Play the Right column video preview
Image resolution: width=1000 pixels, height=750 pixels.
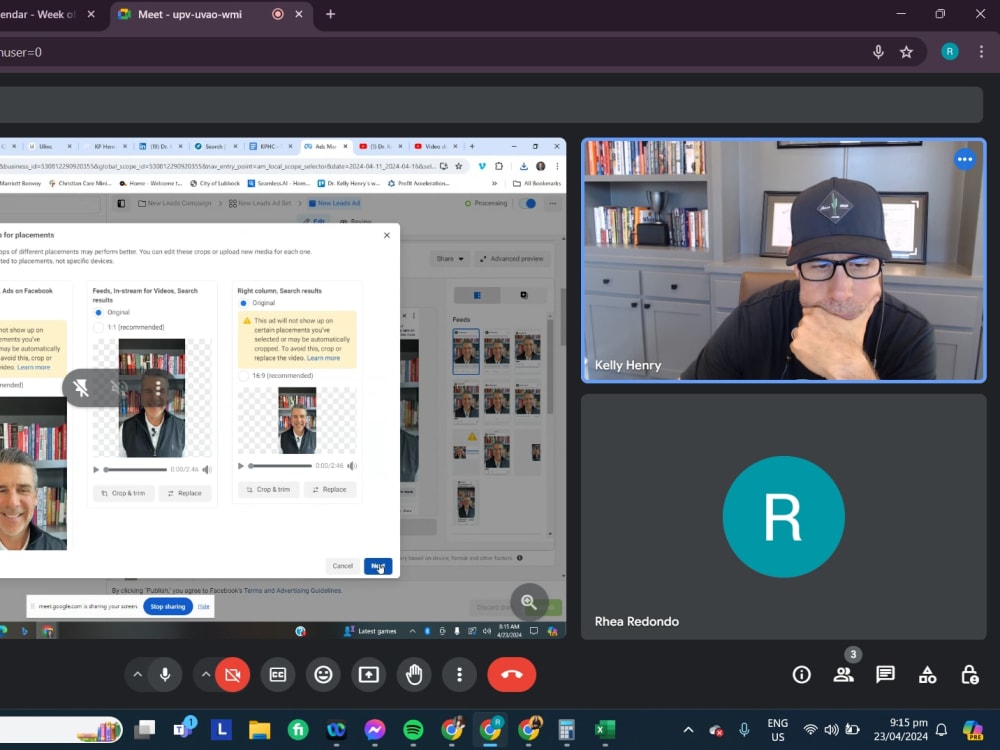click(x=241, y=466)
